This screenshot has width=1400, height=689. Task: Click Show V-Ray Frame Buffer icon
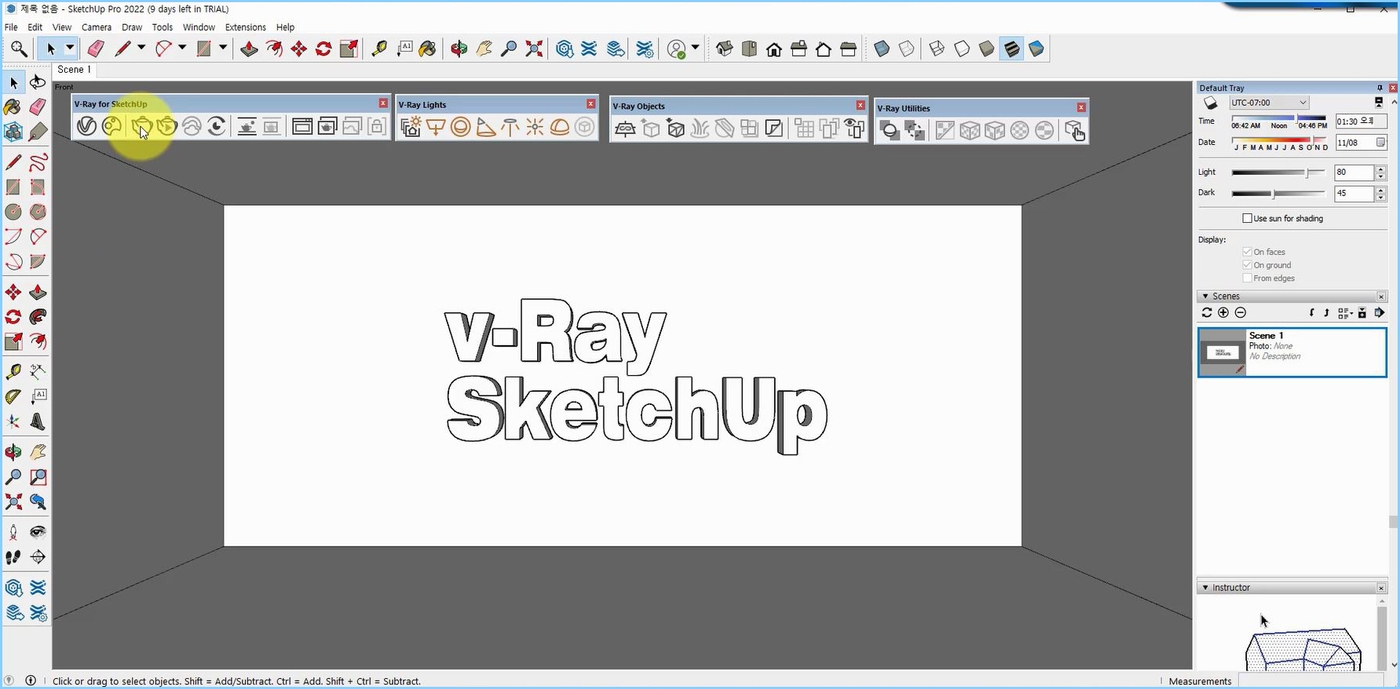(x=302, y=127)
